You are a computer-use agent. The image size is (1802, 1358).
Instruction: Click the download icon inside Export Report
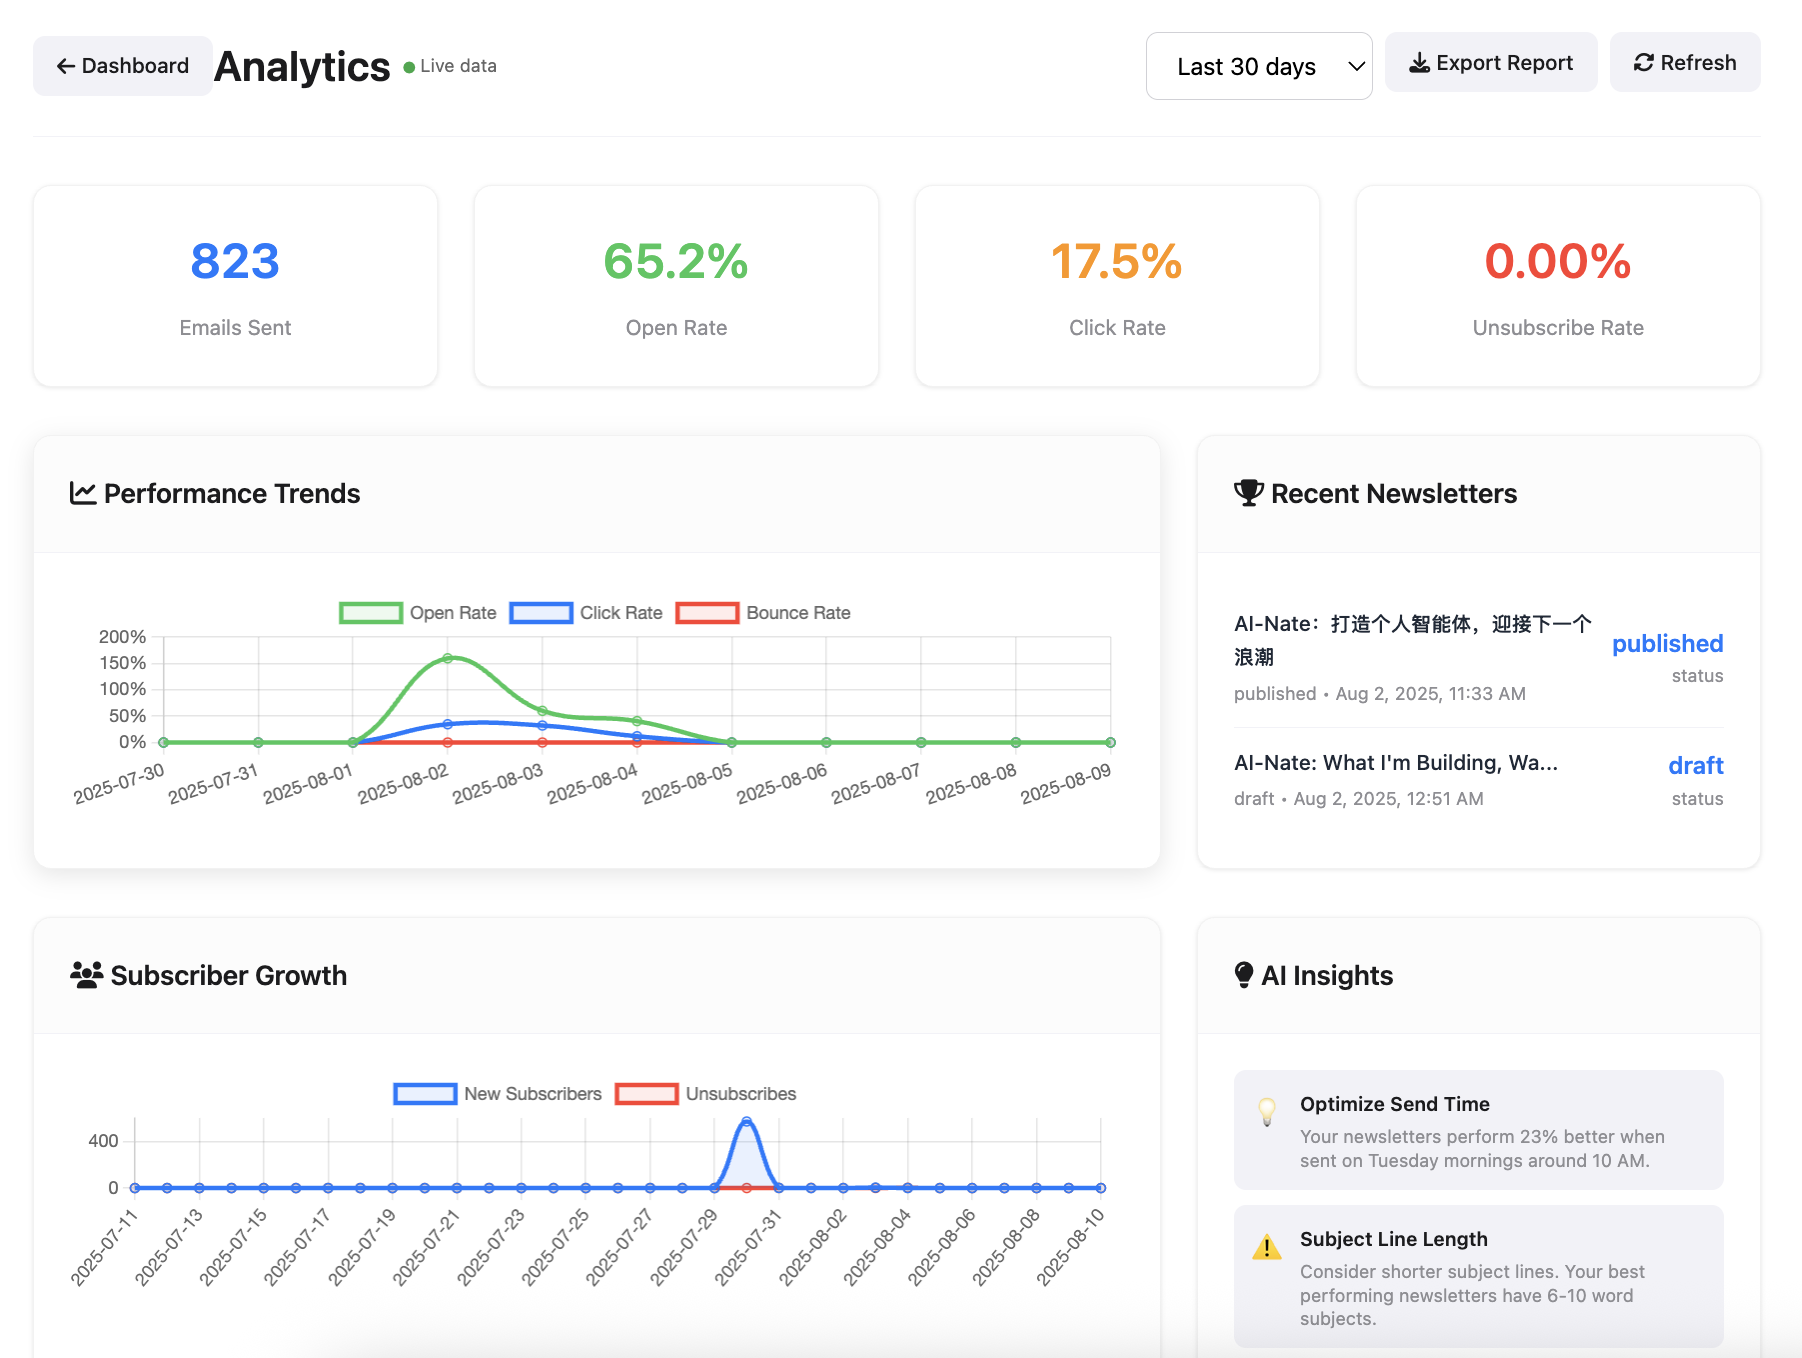1419,62
